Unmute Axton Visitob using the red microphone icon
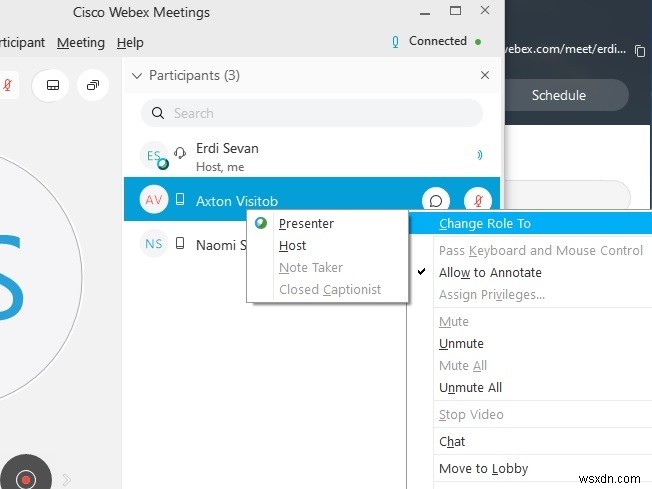The image size is (652, 489). [479, 200]
